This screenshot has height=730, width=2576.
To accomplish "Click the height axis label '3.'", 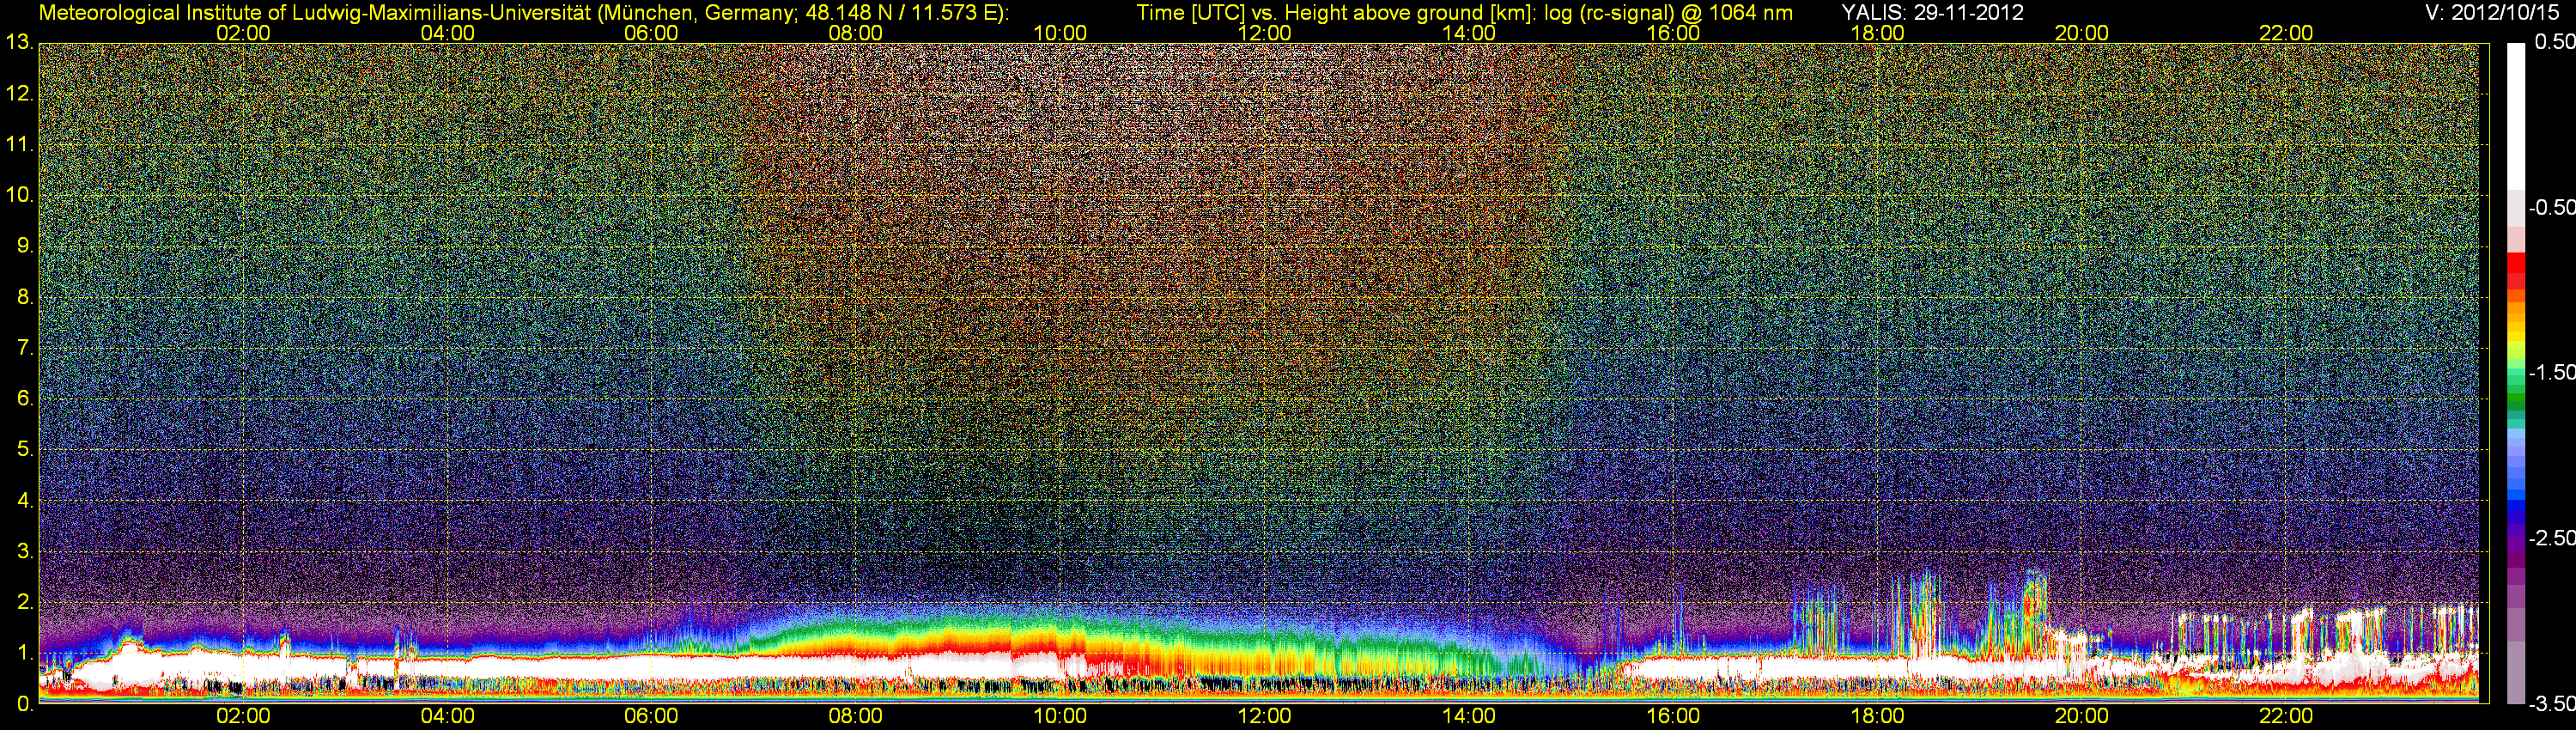I will (x=25, y=551).
